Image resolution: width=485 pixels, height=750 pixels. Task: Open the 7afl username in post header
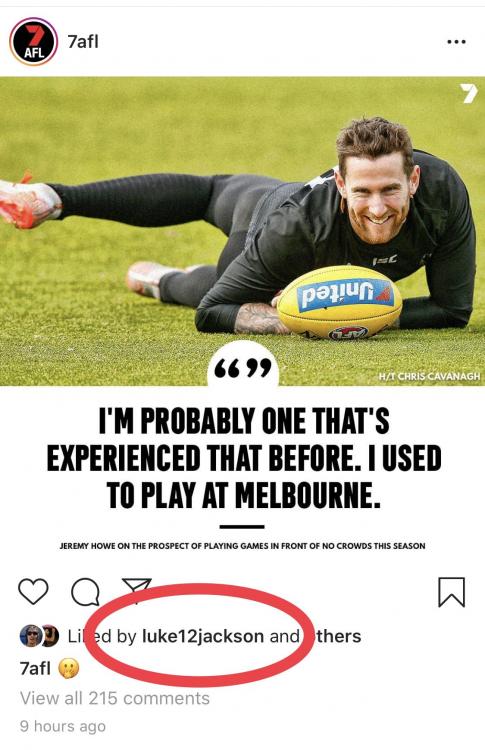[x=83, y=42]
